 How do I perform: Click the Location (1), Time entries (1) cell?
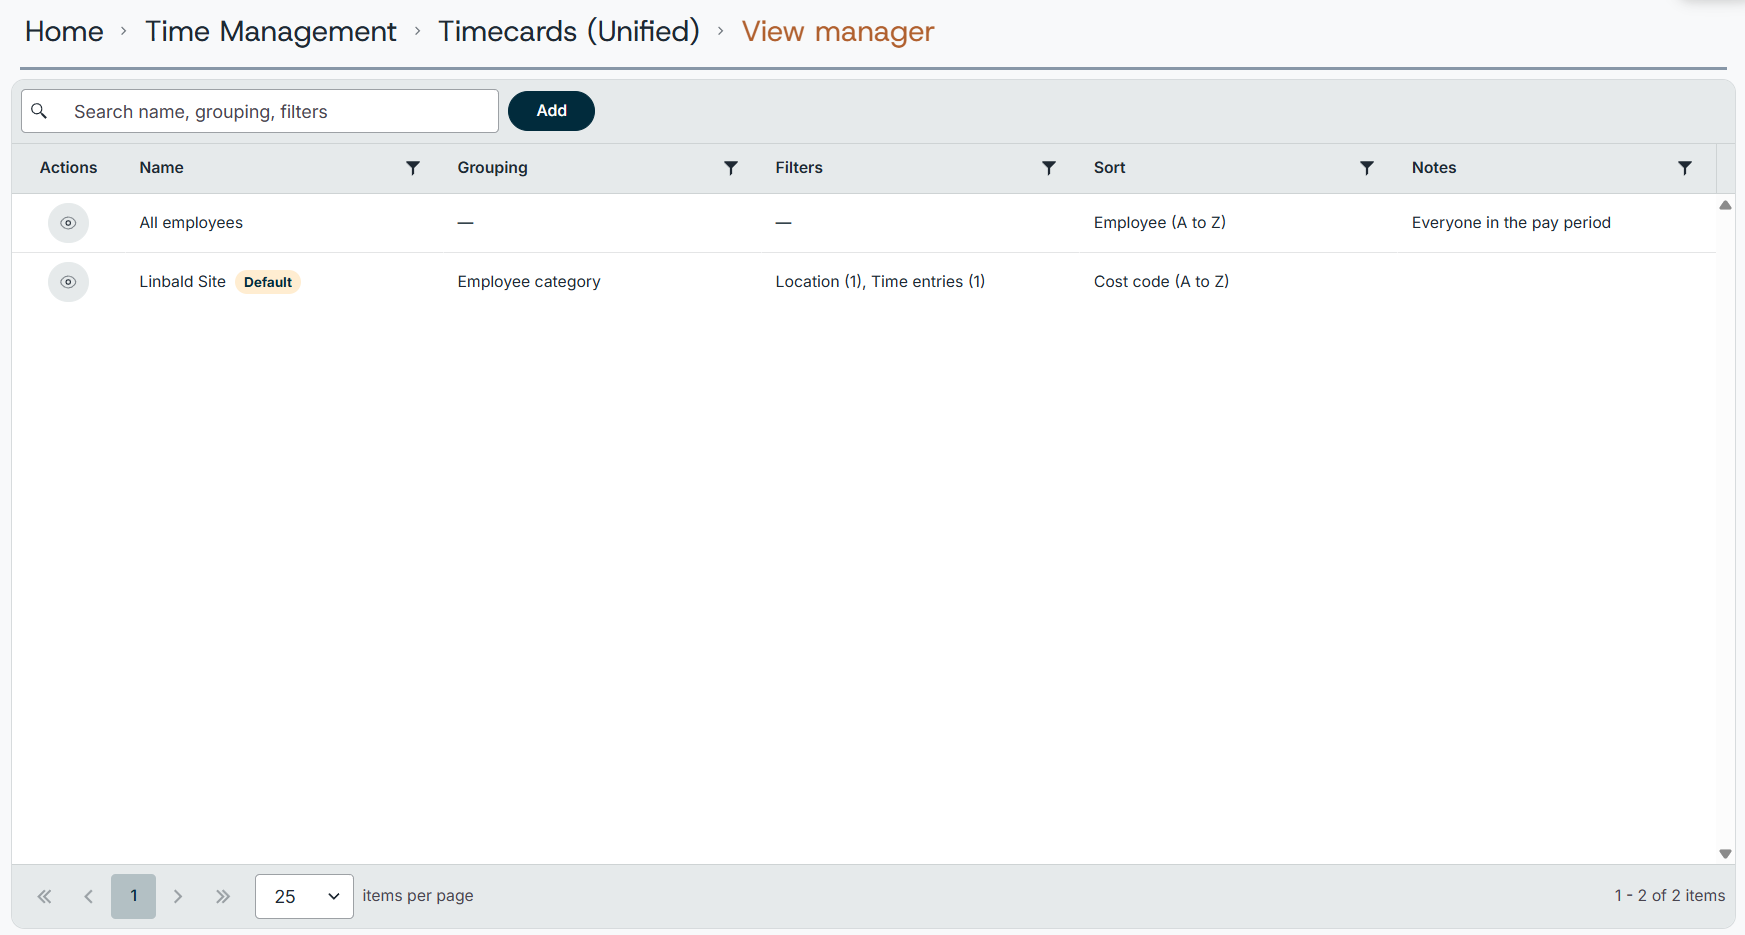coord(880,282)
